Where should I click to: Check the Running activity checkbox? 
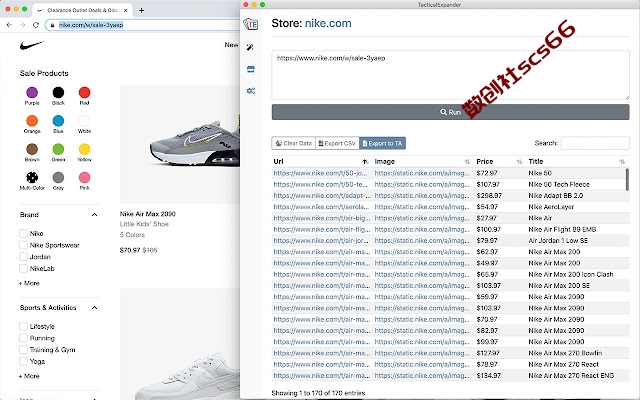23,338
